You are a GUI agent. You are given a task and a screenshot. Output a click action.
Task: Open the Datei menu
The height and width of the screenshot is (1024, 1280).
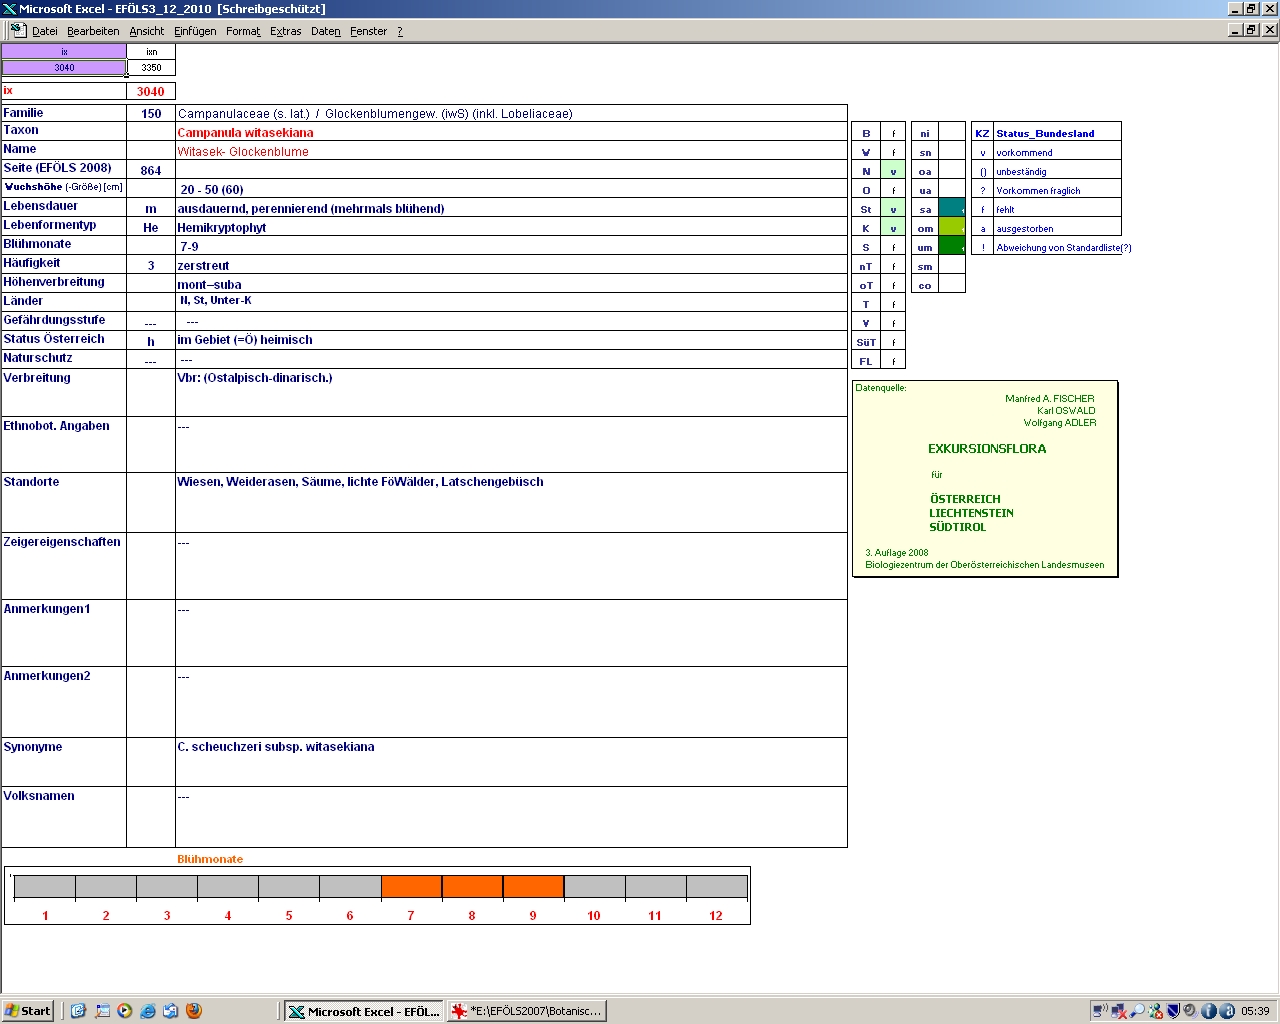[x=45, y=31]
